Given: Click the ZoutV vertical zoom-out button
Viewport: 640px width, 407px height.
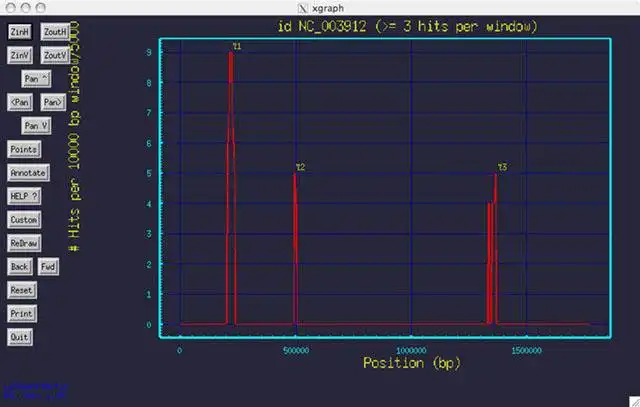Looking at the screenshot, I should (55, 55).
